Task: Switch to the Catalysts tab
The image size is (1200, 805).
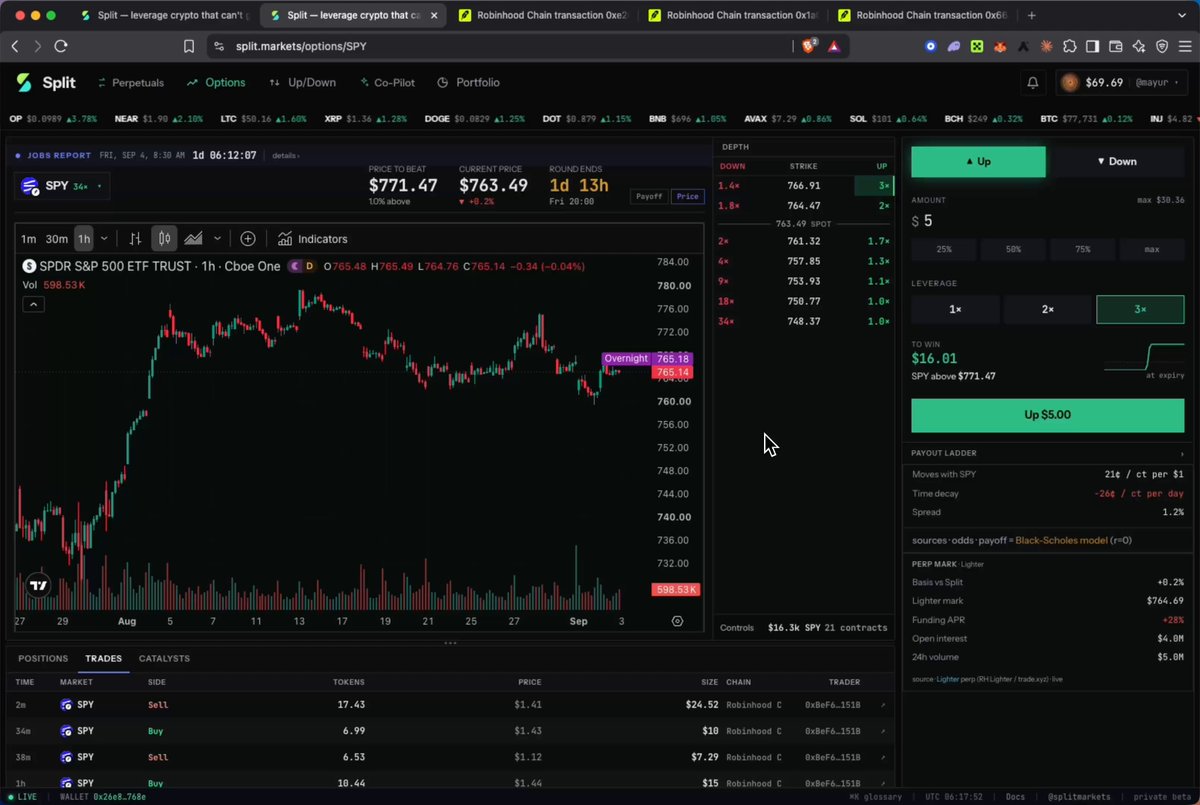Action: point(164,658)
